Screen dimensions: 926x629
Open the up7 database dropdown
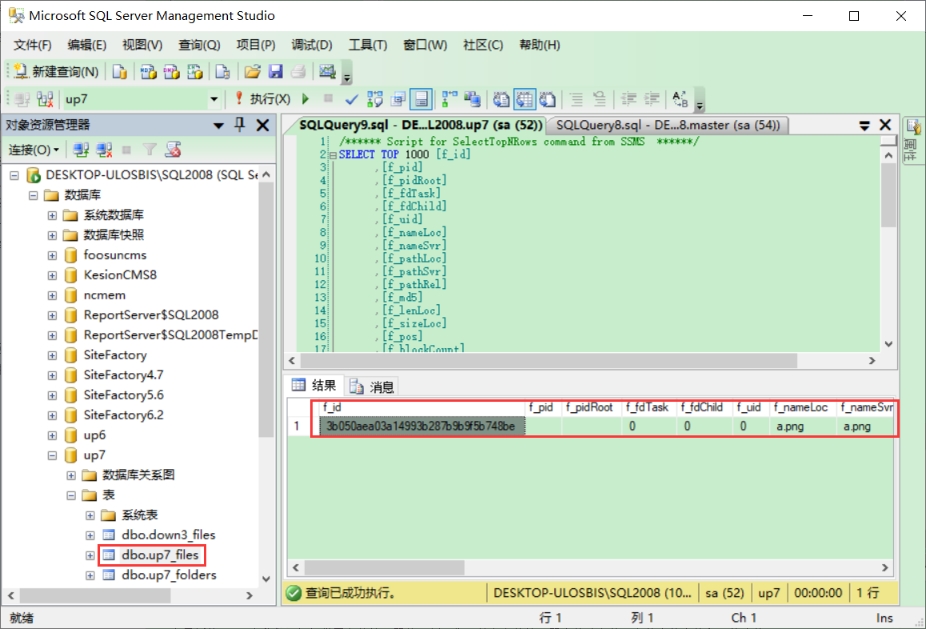[x=214, y=99]
